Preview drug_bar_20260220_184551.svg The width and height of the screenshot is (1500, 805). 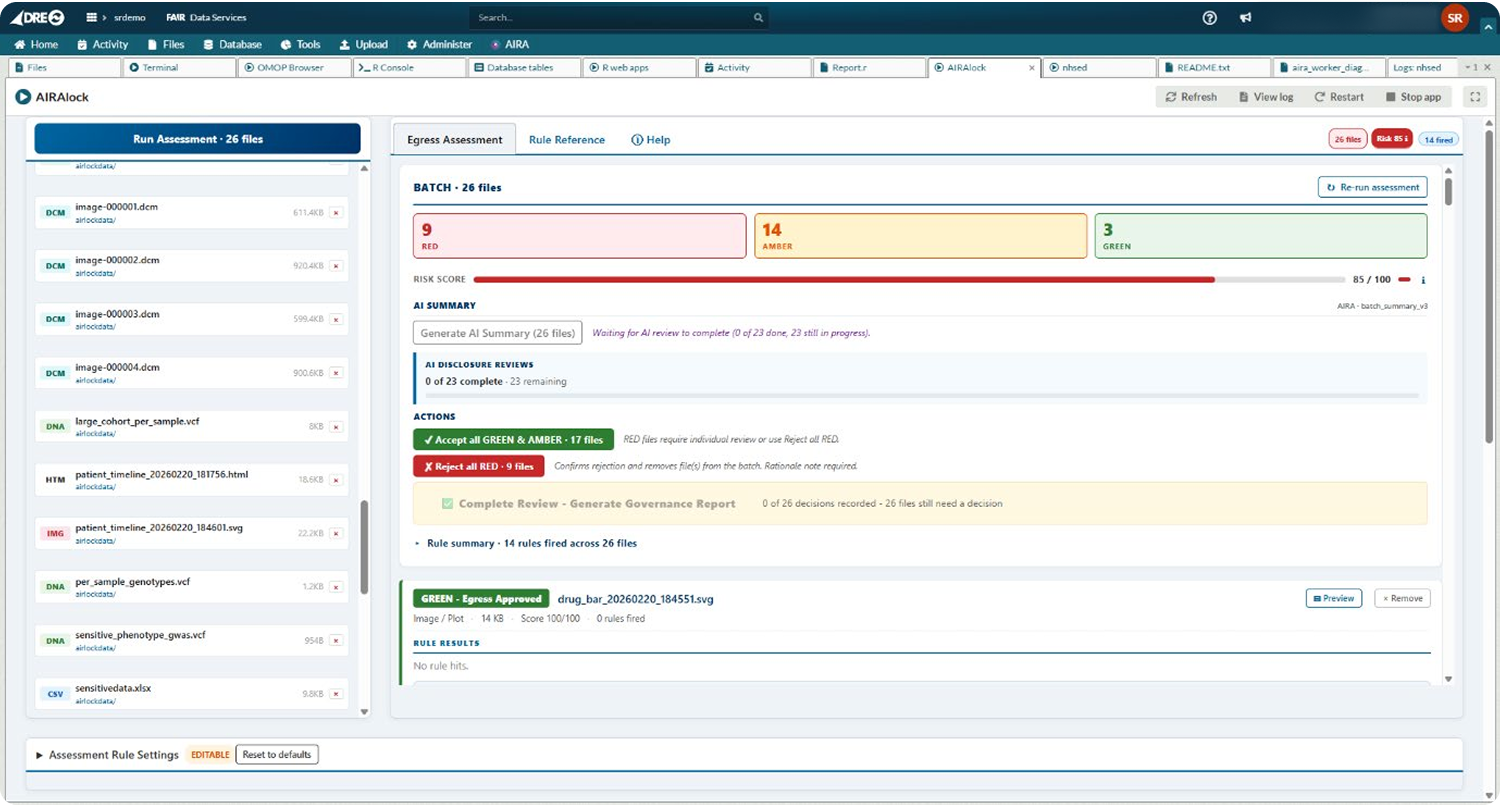tap(1335, 598)
